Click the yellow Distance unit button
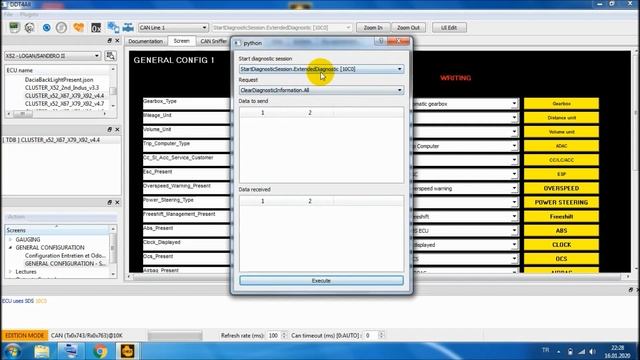Viewport: 640px width, 360px height. coord(561,118)
